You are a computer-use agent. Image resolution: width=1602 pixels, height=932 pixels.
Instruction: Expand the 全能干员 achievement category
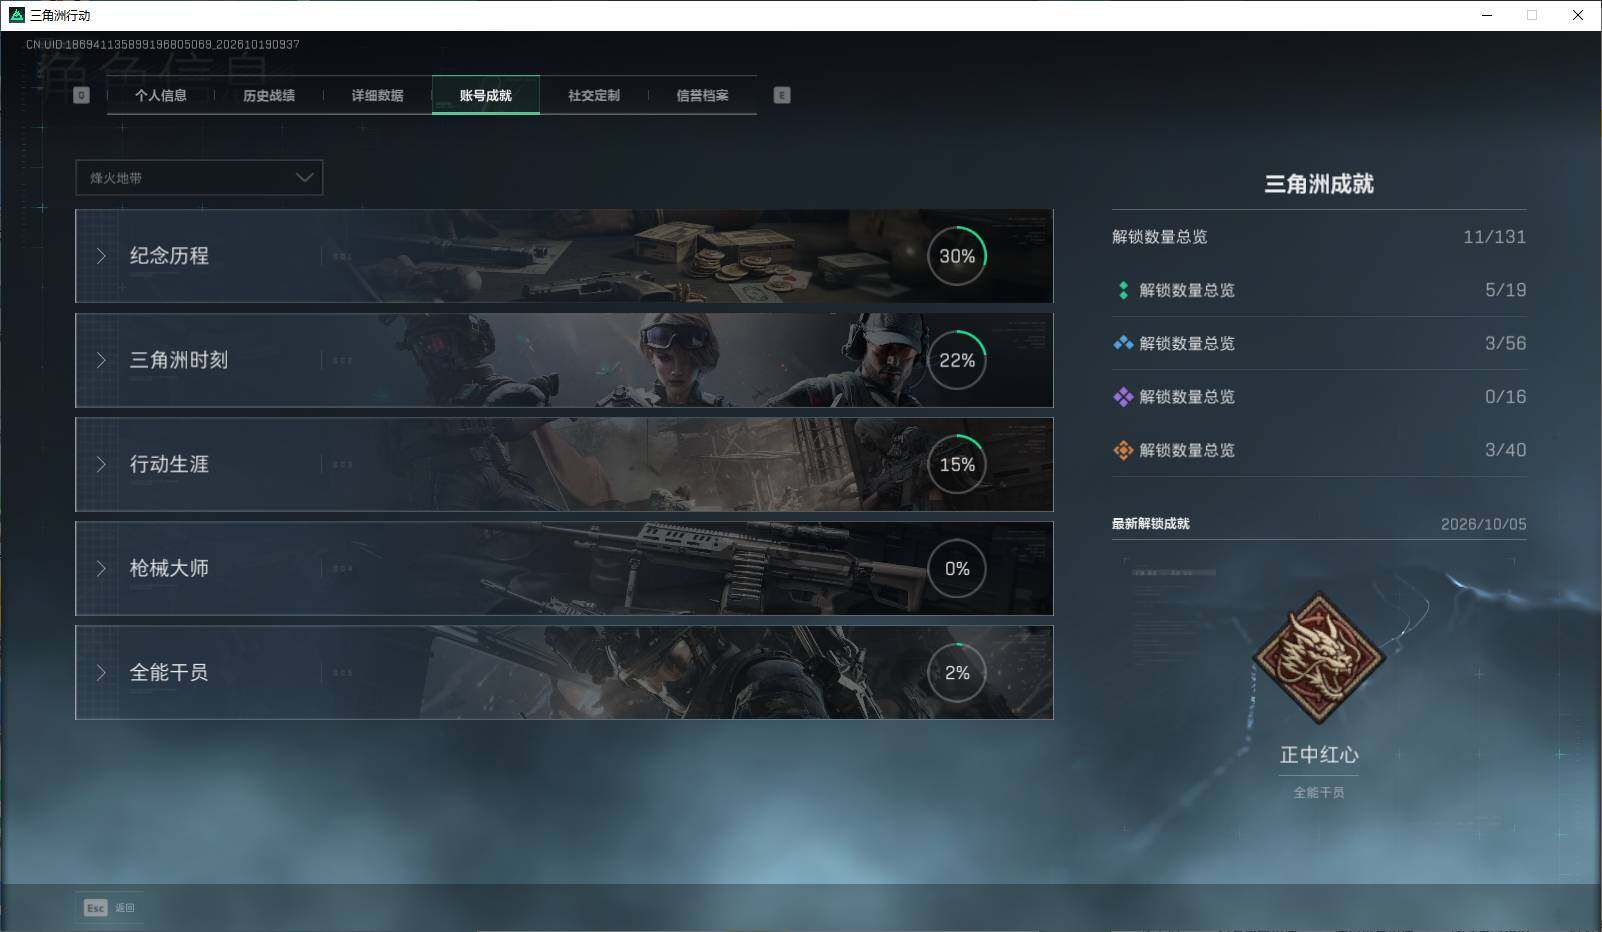564,672
